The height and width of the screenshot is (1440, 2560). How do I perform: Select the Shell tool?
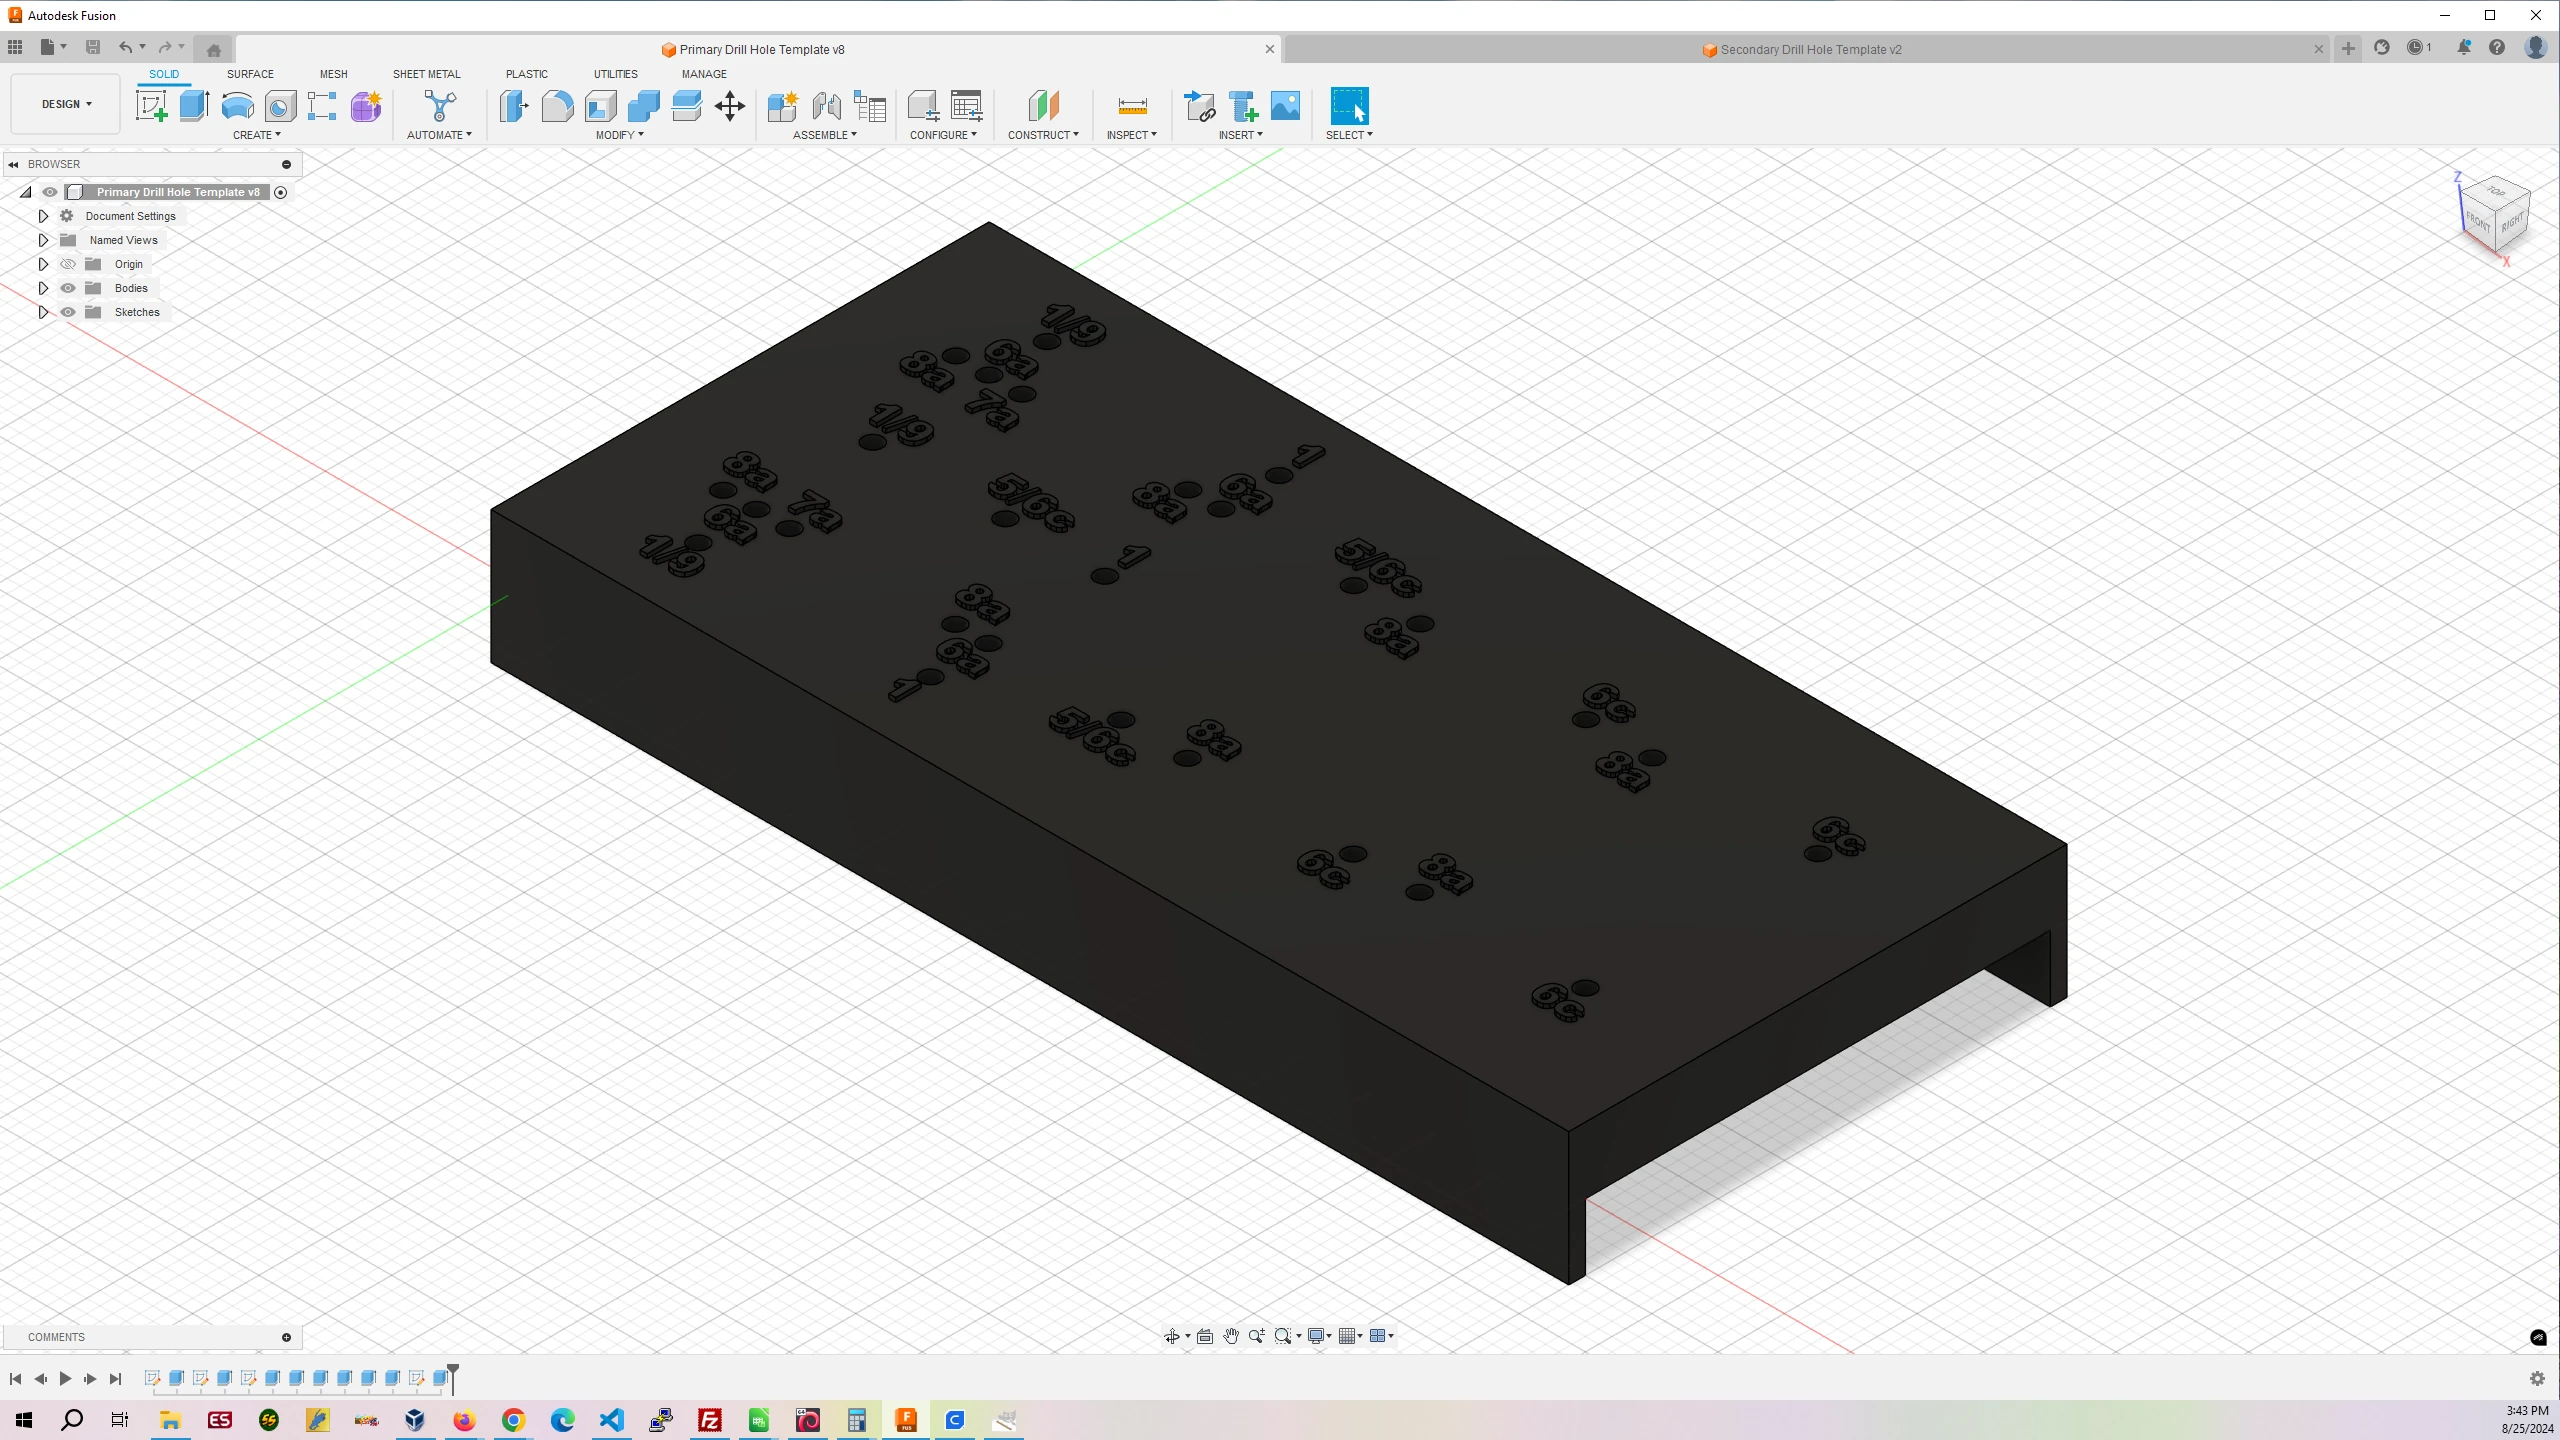[x=600, y=106]
